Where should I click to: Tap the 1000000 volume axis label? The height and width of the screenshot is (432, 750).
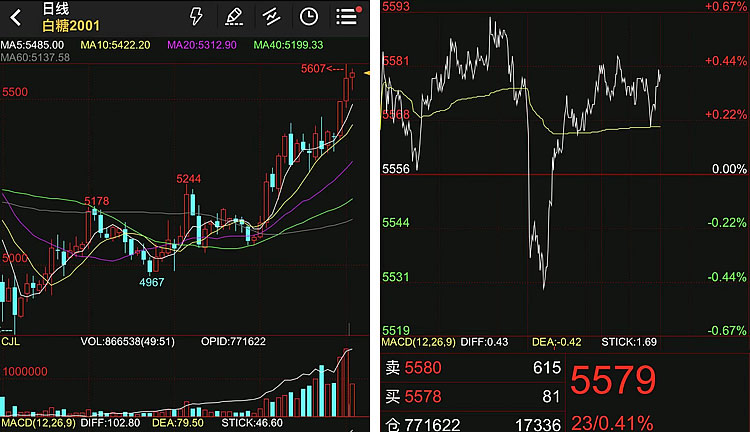coord(25,372)
